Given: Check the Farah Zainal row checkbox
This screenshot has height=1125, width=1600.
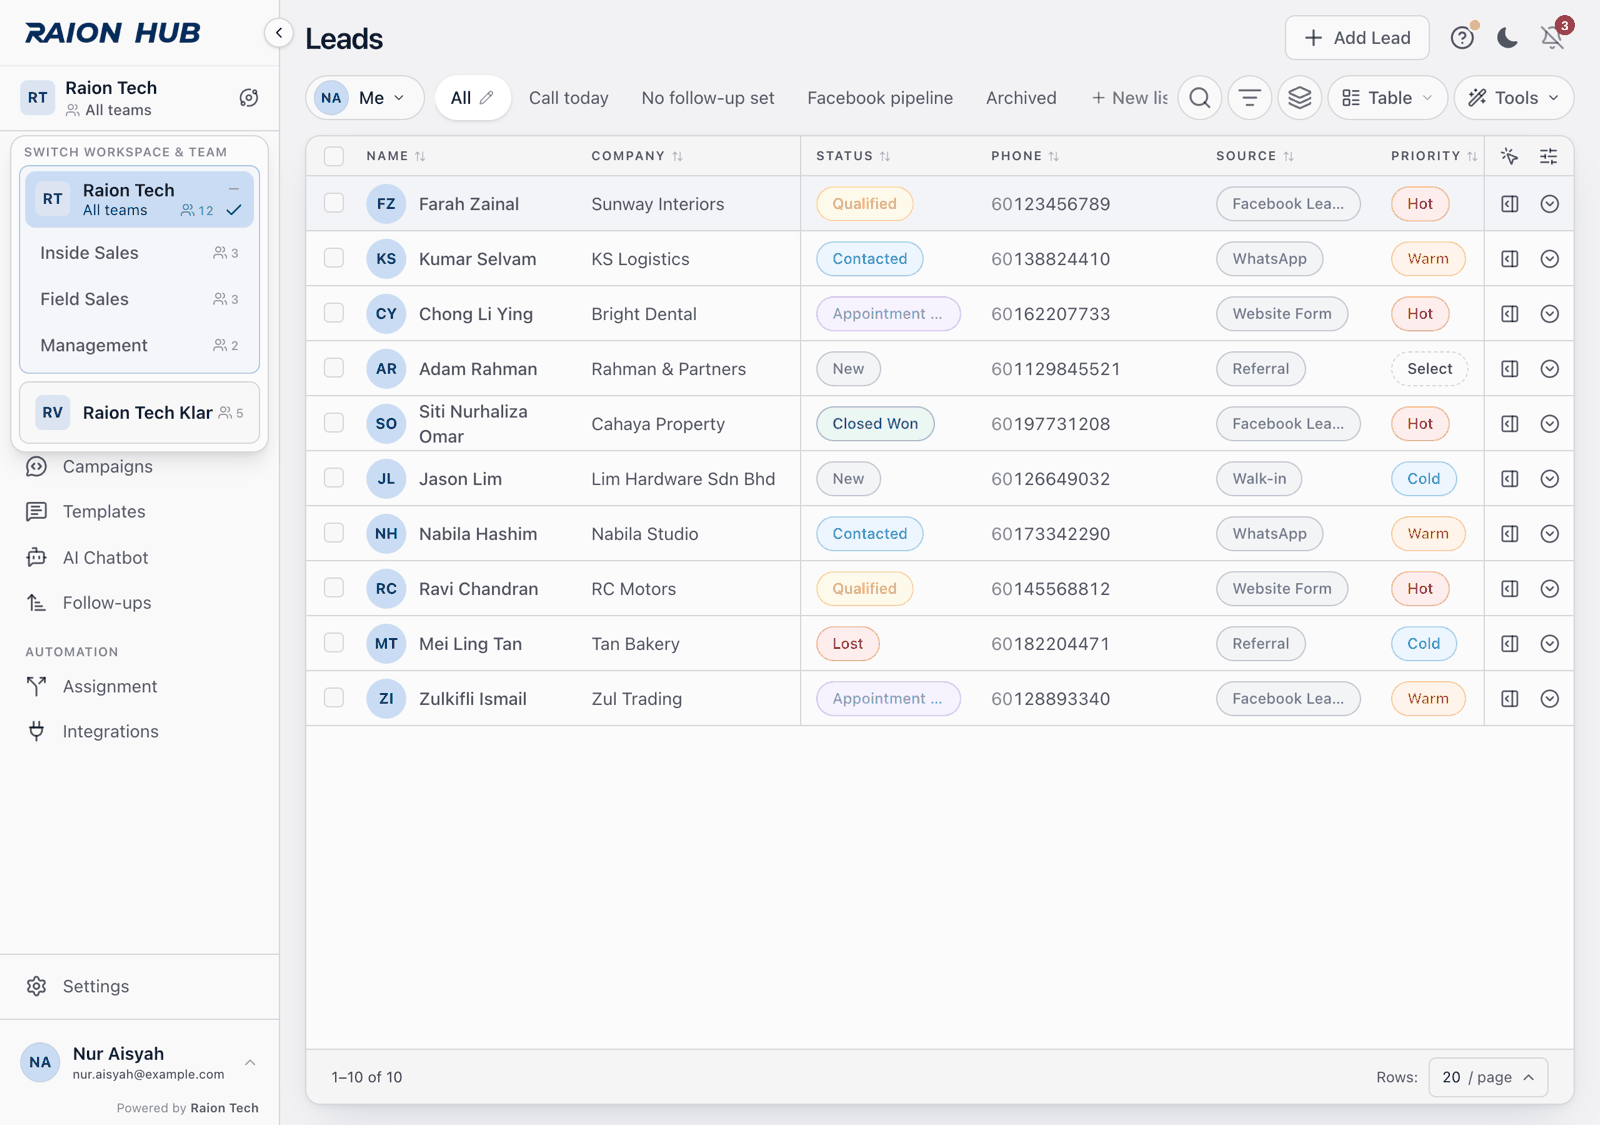Looking at the screenshot, I should (x=334, y=203).
